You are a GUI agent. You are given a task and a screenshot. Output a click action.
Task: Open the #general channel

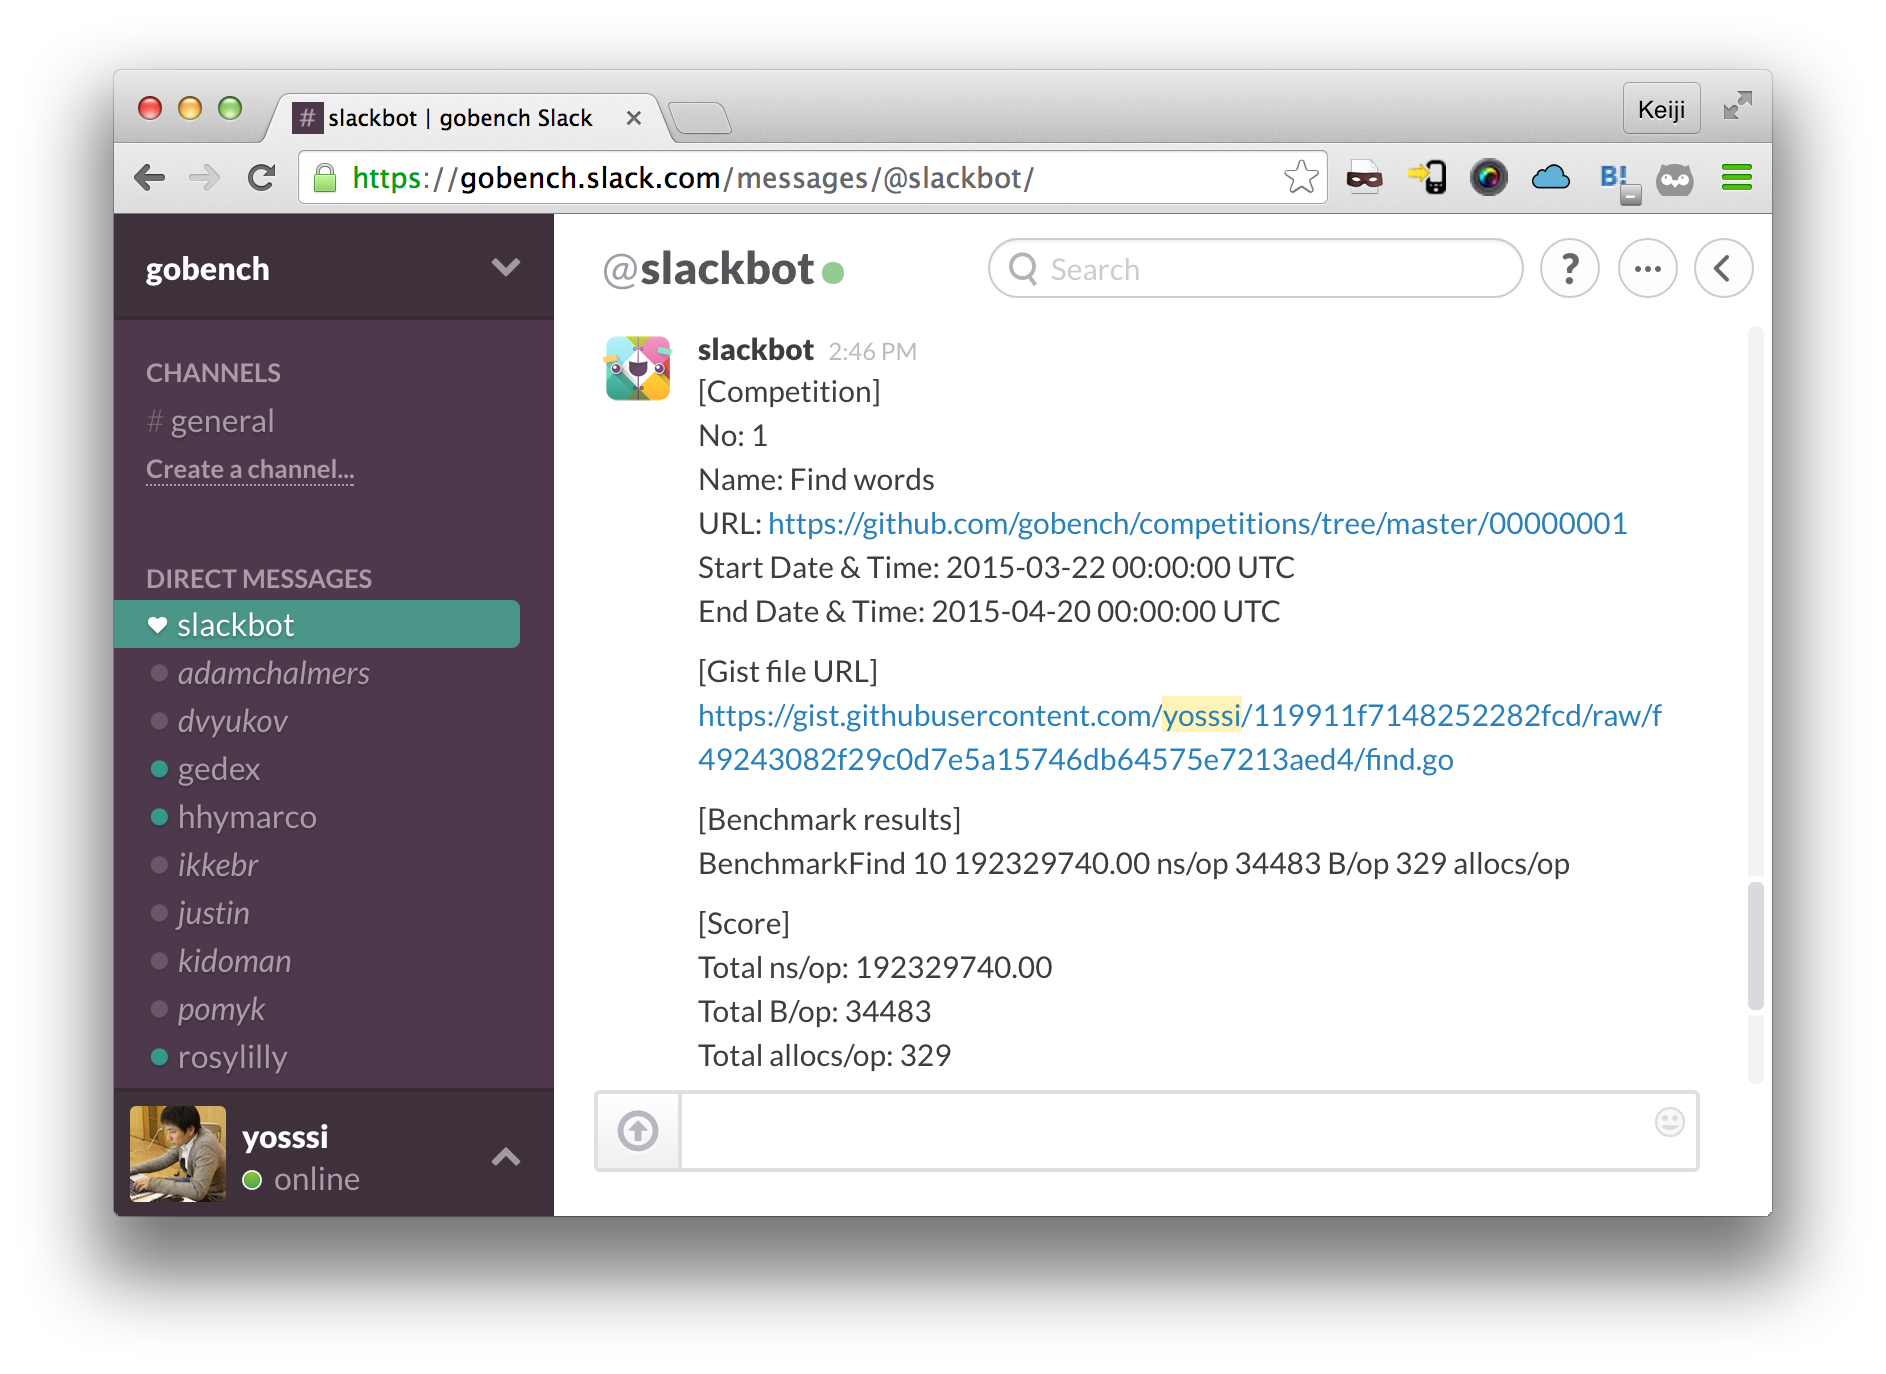[210, 421]
